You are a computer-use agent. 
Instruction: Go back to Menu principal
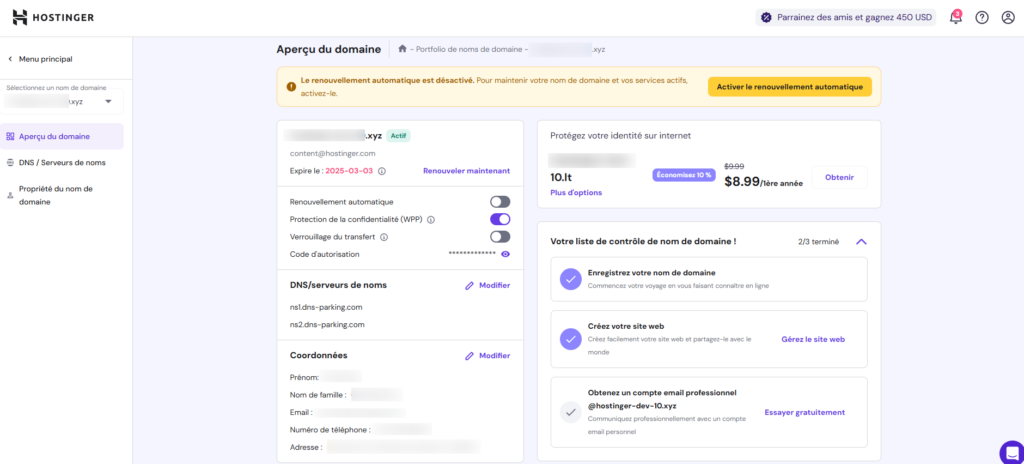point(46,59)
